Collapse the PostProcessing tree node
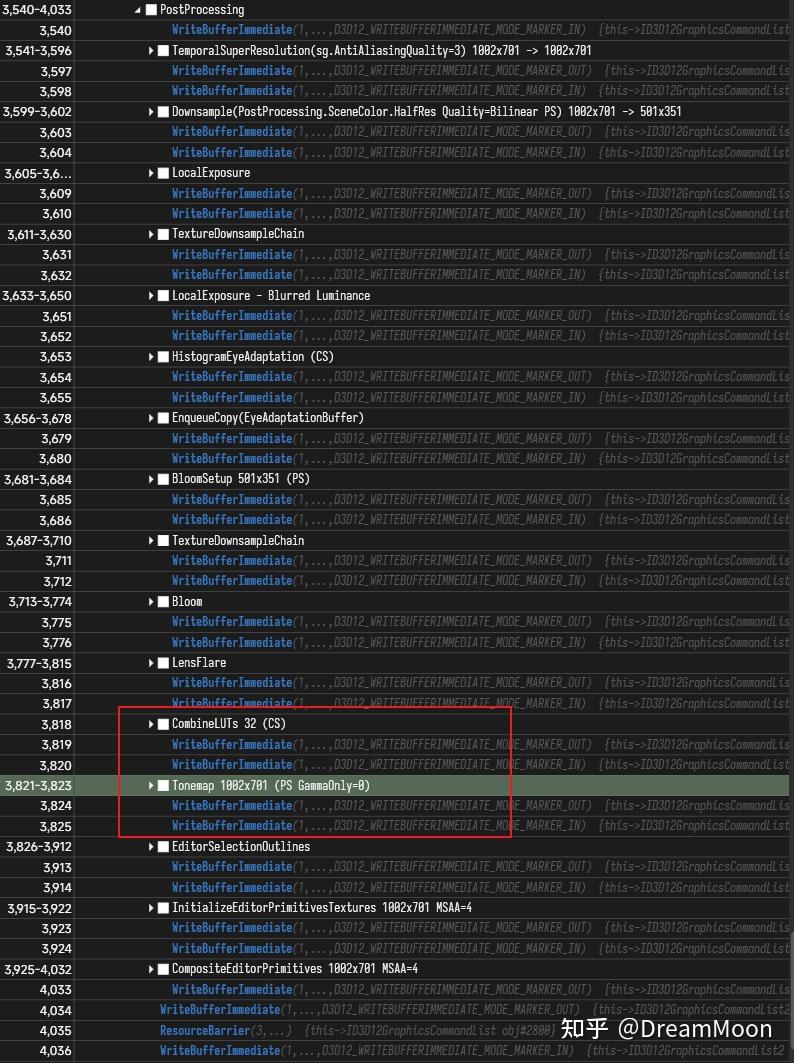The width and height of the screenshot is (794, 1063). (x=138, y=10)
